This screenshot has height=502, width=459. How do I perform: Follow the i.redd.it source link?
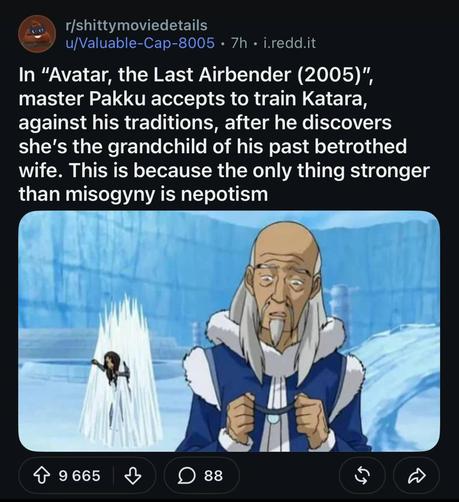click(289, 43)
